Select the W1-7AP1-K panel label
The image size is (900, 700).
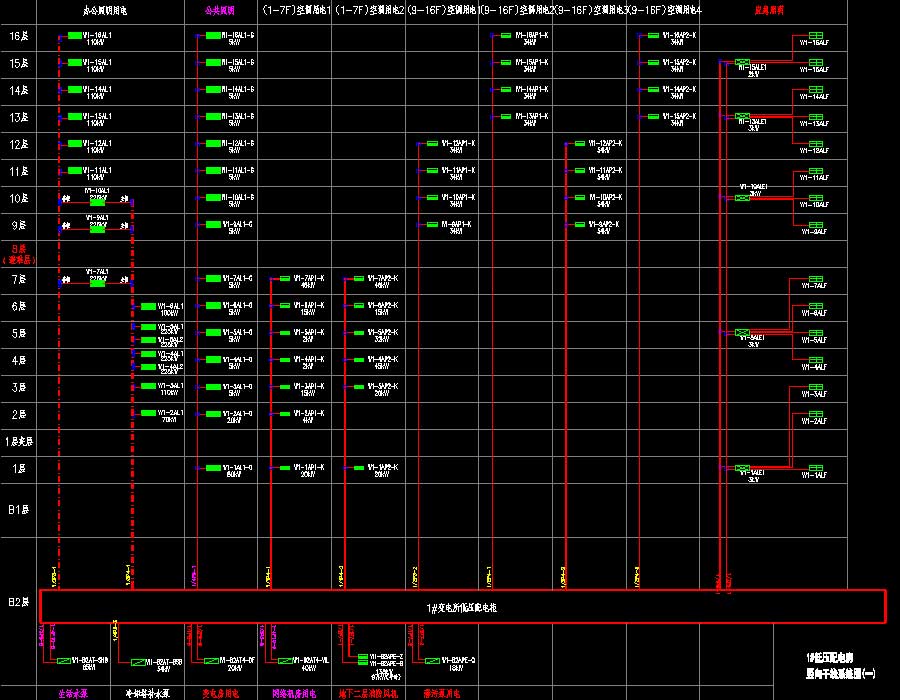tap(309, 281)
